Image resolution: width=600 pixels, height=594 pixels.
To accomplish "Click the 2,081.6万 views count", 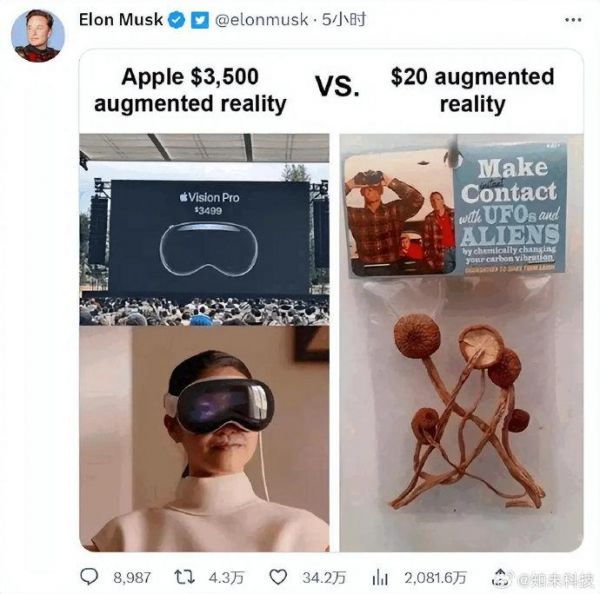I will click(x=435, y=578).
